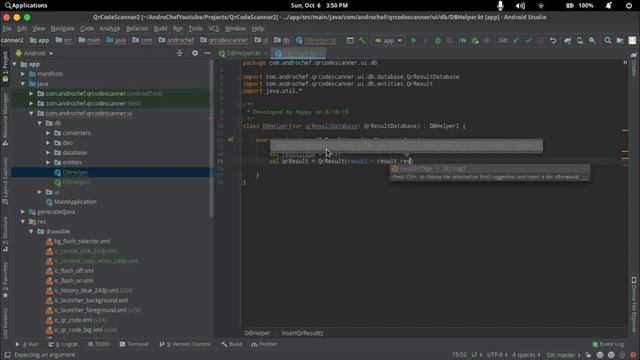
Task: Open the TODO tool window
Action: [99, 344]
